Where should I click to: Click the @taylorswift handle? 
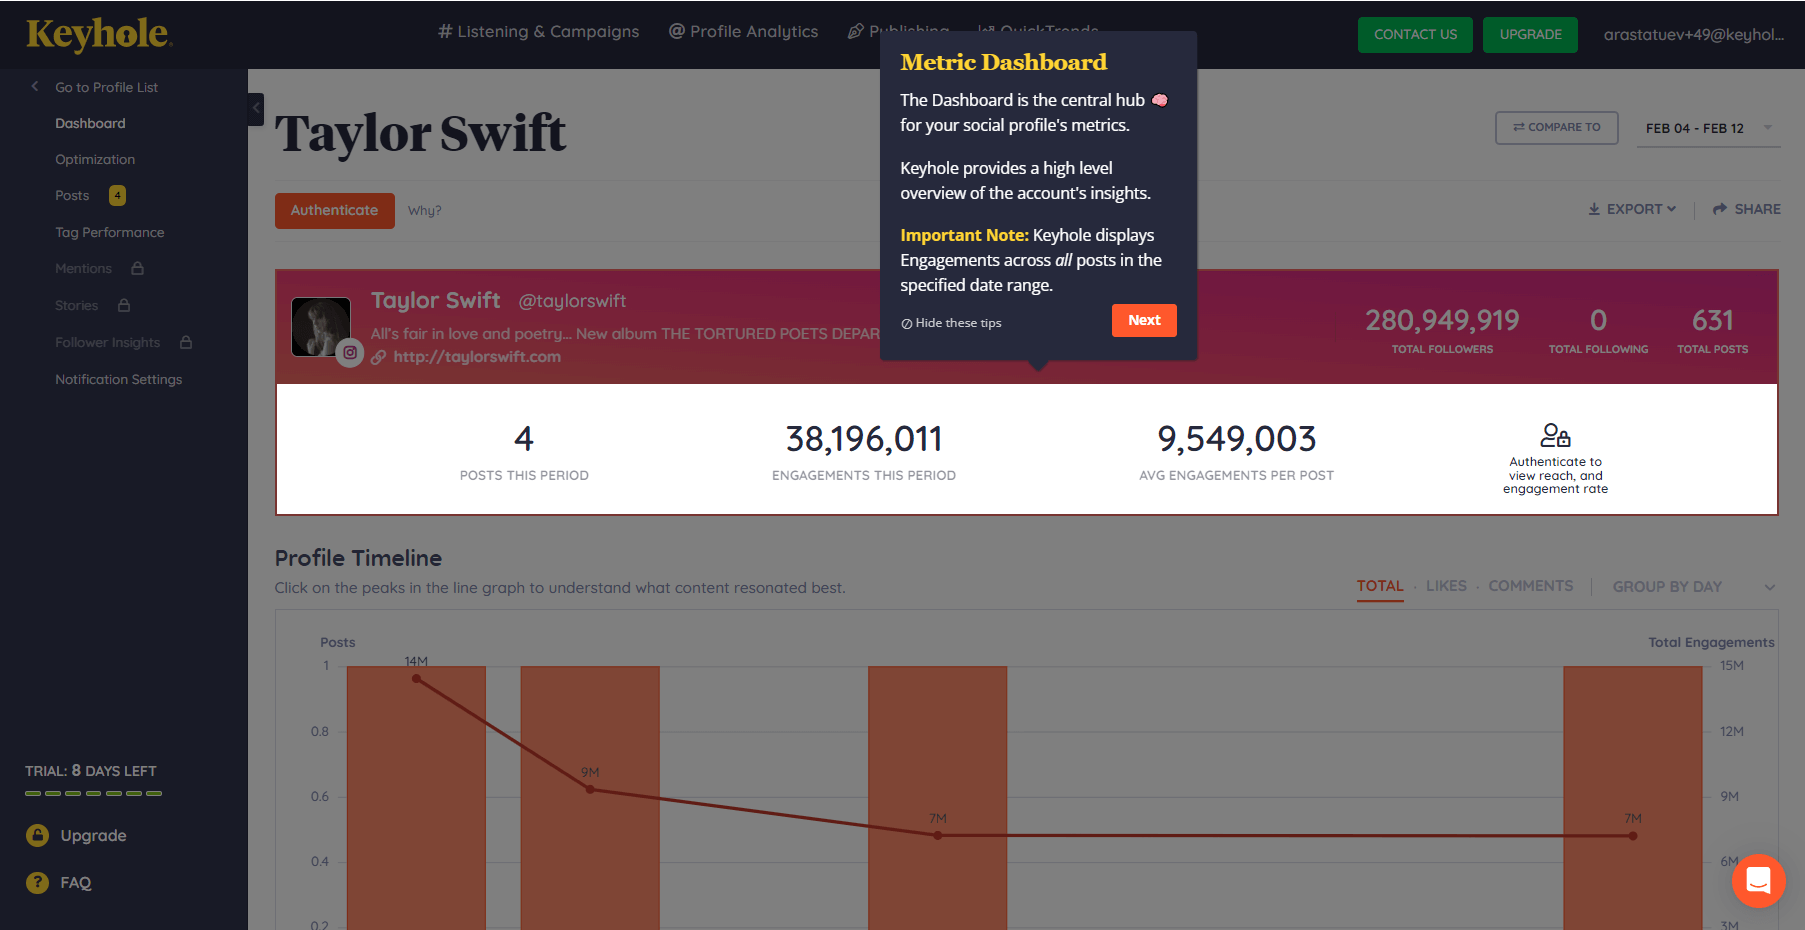(572, 301)
